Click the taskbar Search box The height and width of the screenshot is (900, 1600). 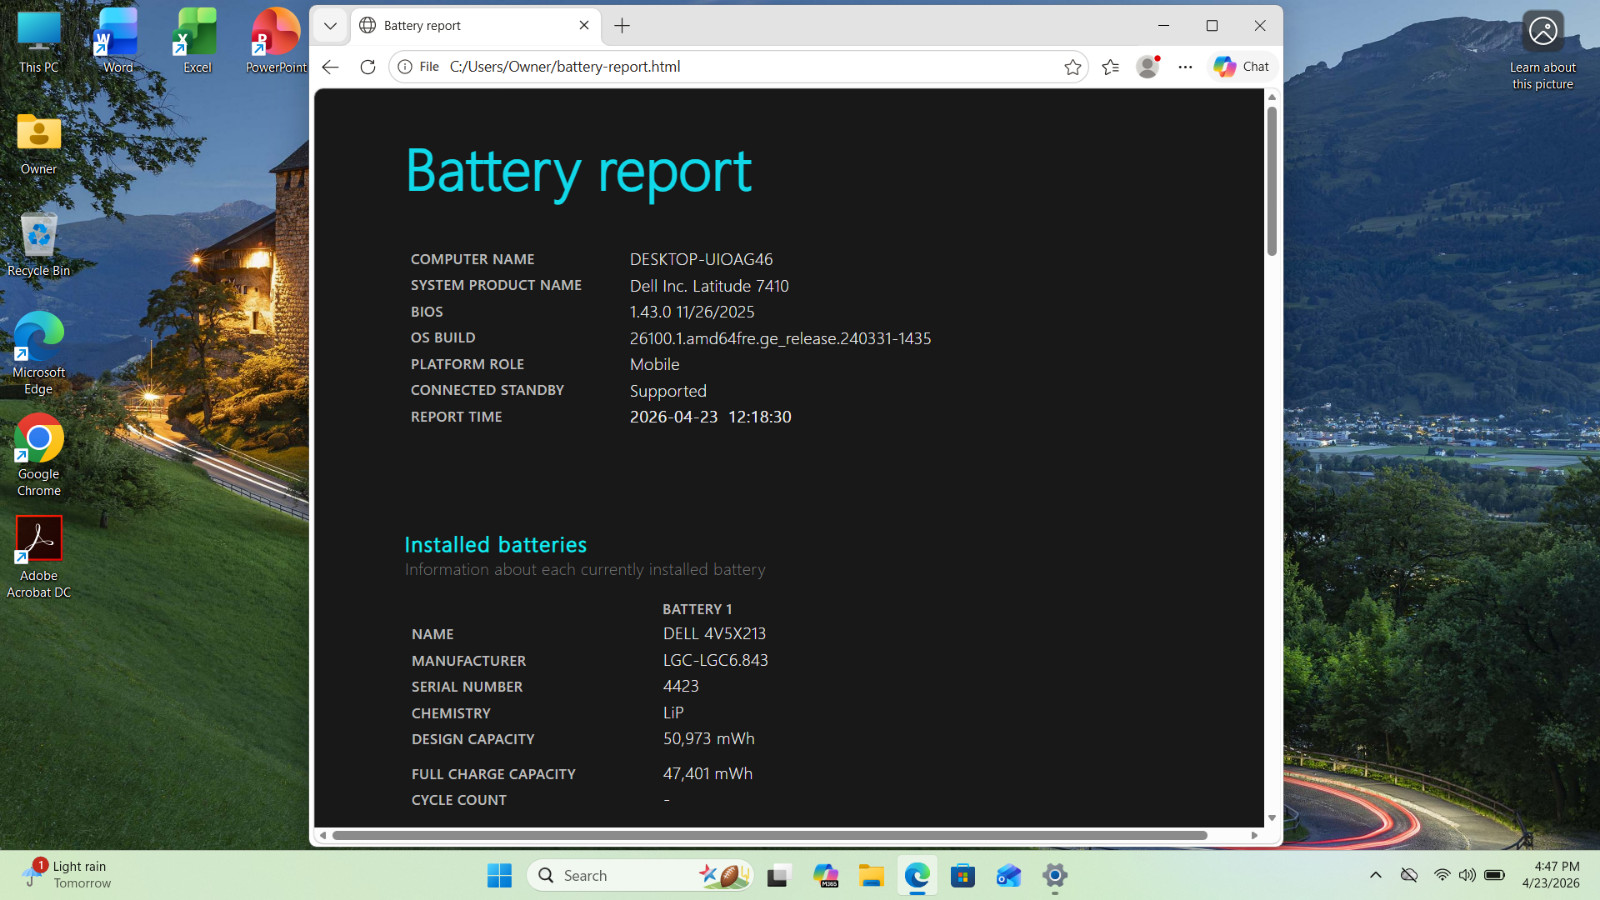[x=640, y=876]
